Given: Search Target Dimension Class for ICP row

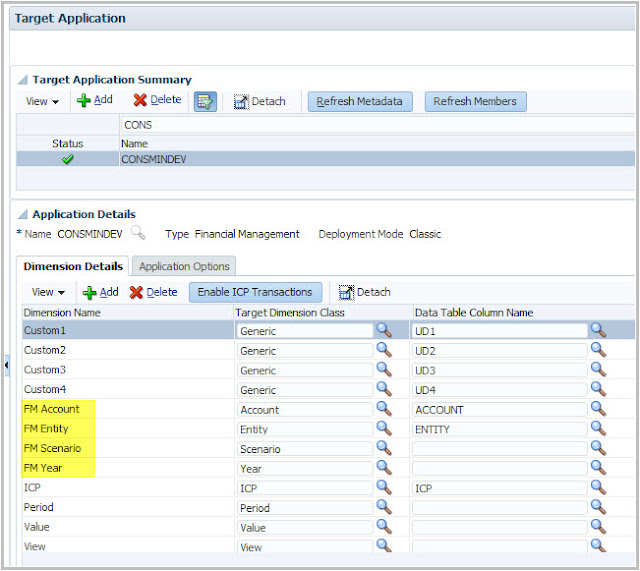Looking at the screenshot, I should tap(384, 487).
